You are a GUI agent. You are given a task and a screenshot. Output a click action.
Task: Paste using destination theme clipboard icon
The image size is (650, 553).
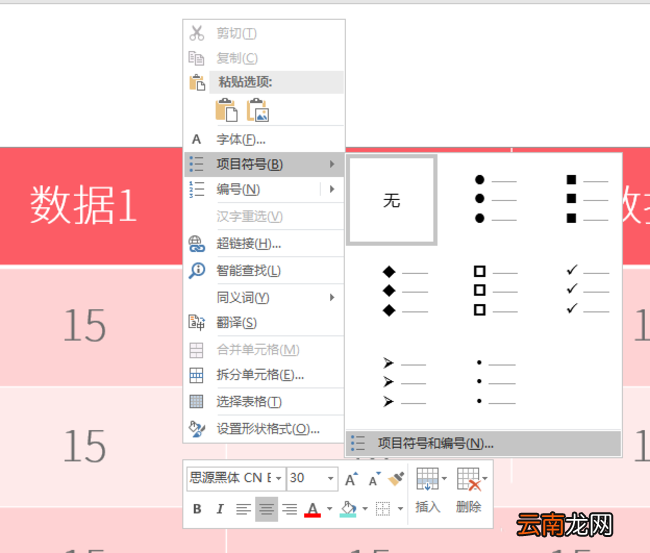[x=227, y=110]
